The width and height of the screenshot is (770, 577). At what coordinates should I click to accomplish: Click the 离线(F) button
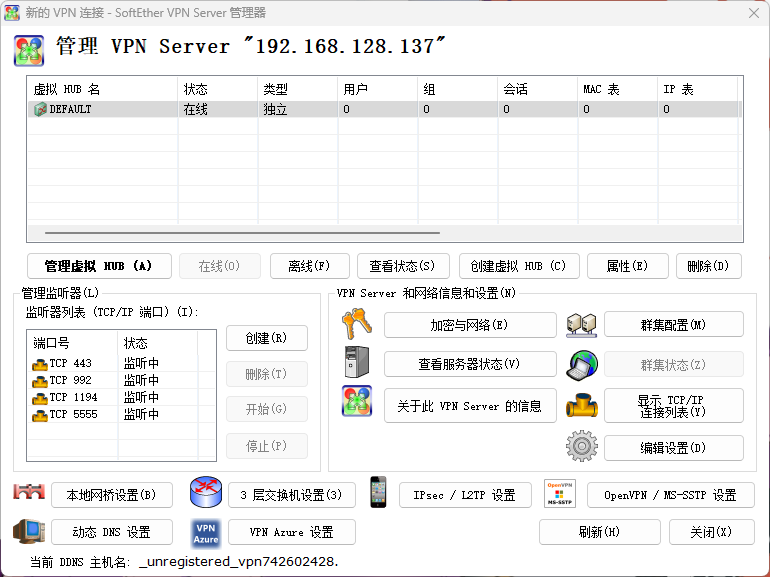pyautogui.click(x=309, y=266)
